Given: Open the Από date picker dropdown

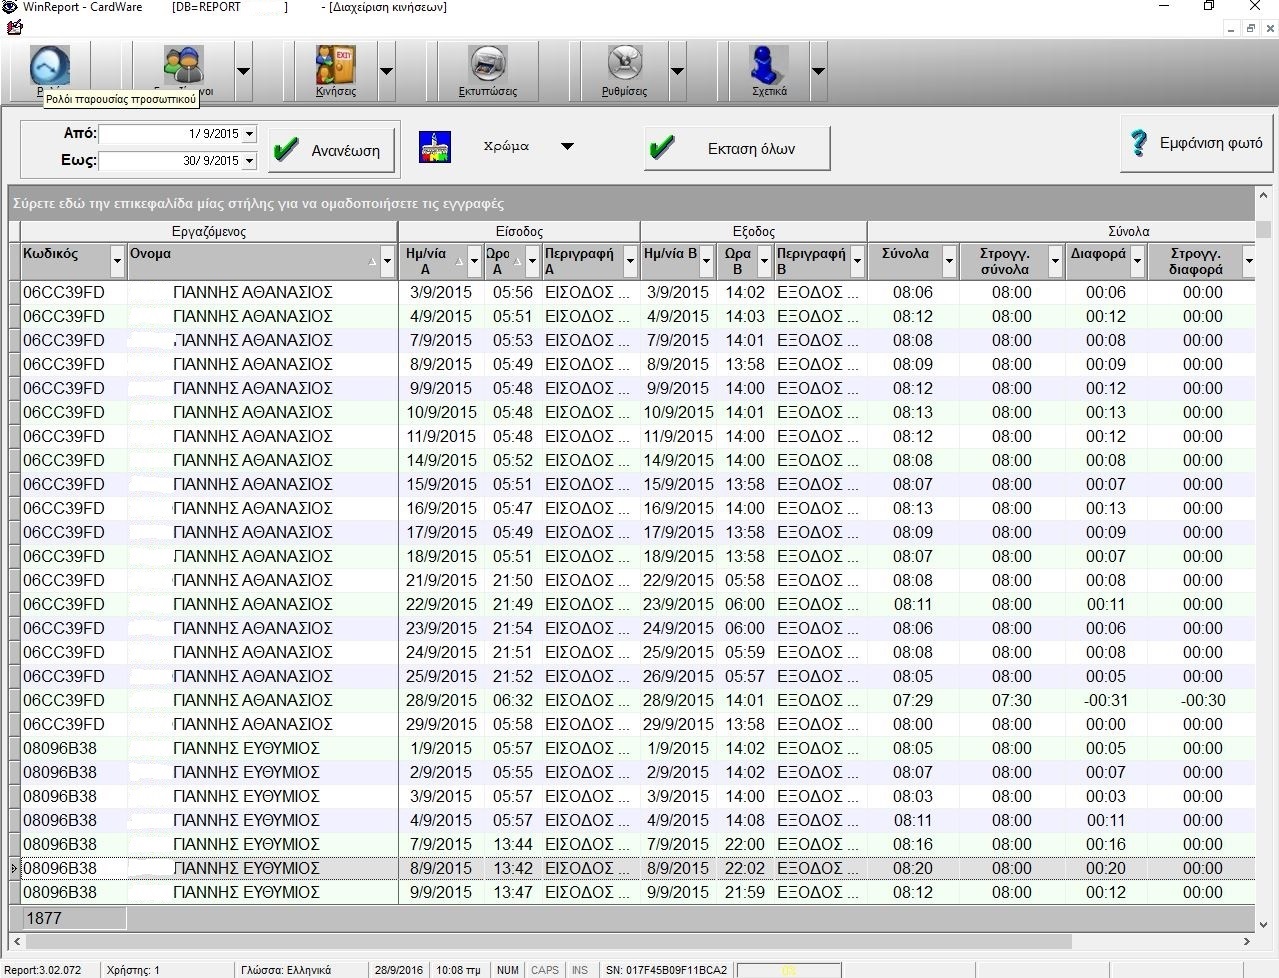Looking at the screenshot, I should click(249, 134).
